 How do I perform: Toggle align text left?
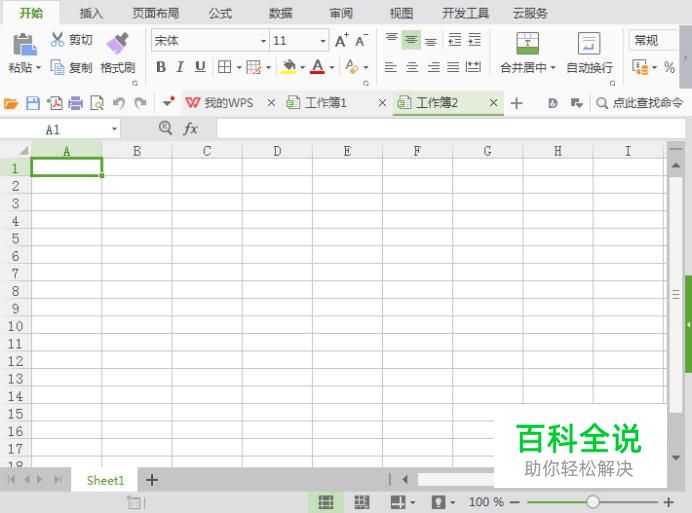point(391,67)
